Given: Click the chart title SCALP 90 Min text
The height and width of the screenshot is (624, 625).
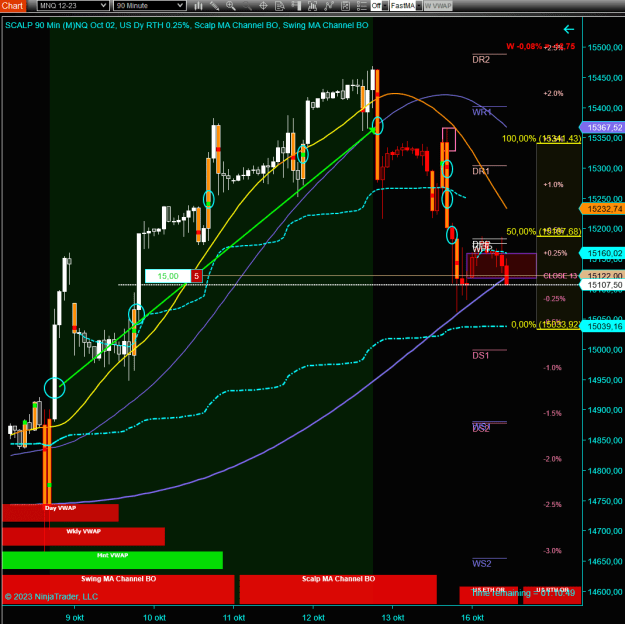Looking at the screenshot, I should pyautogui.click(x=186, y=25).
